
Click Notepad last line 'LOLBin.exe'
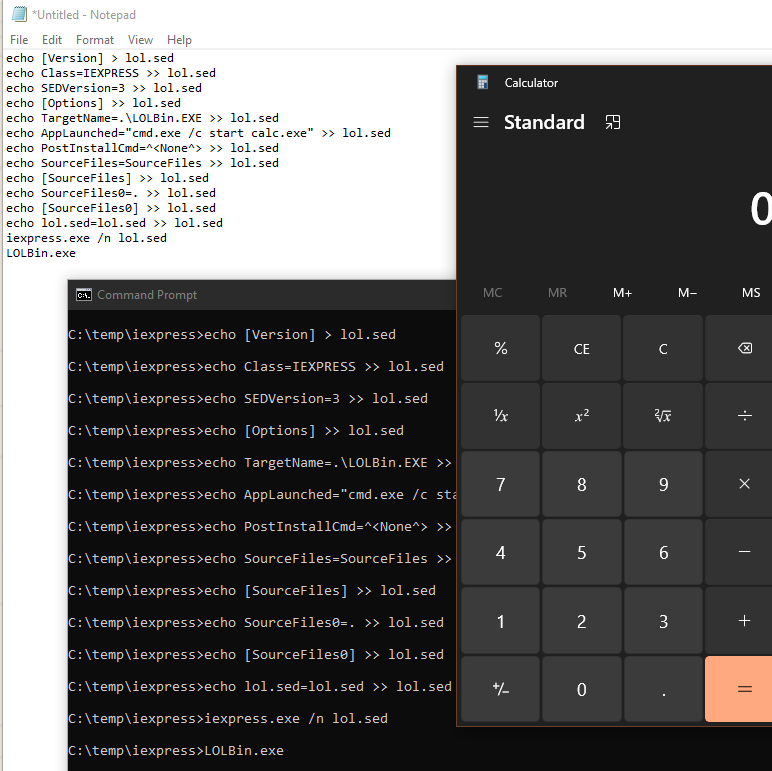tap(41, 253)
